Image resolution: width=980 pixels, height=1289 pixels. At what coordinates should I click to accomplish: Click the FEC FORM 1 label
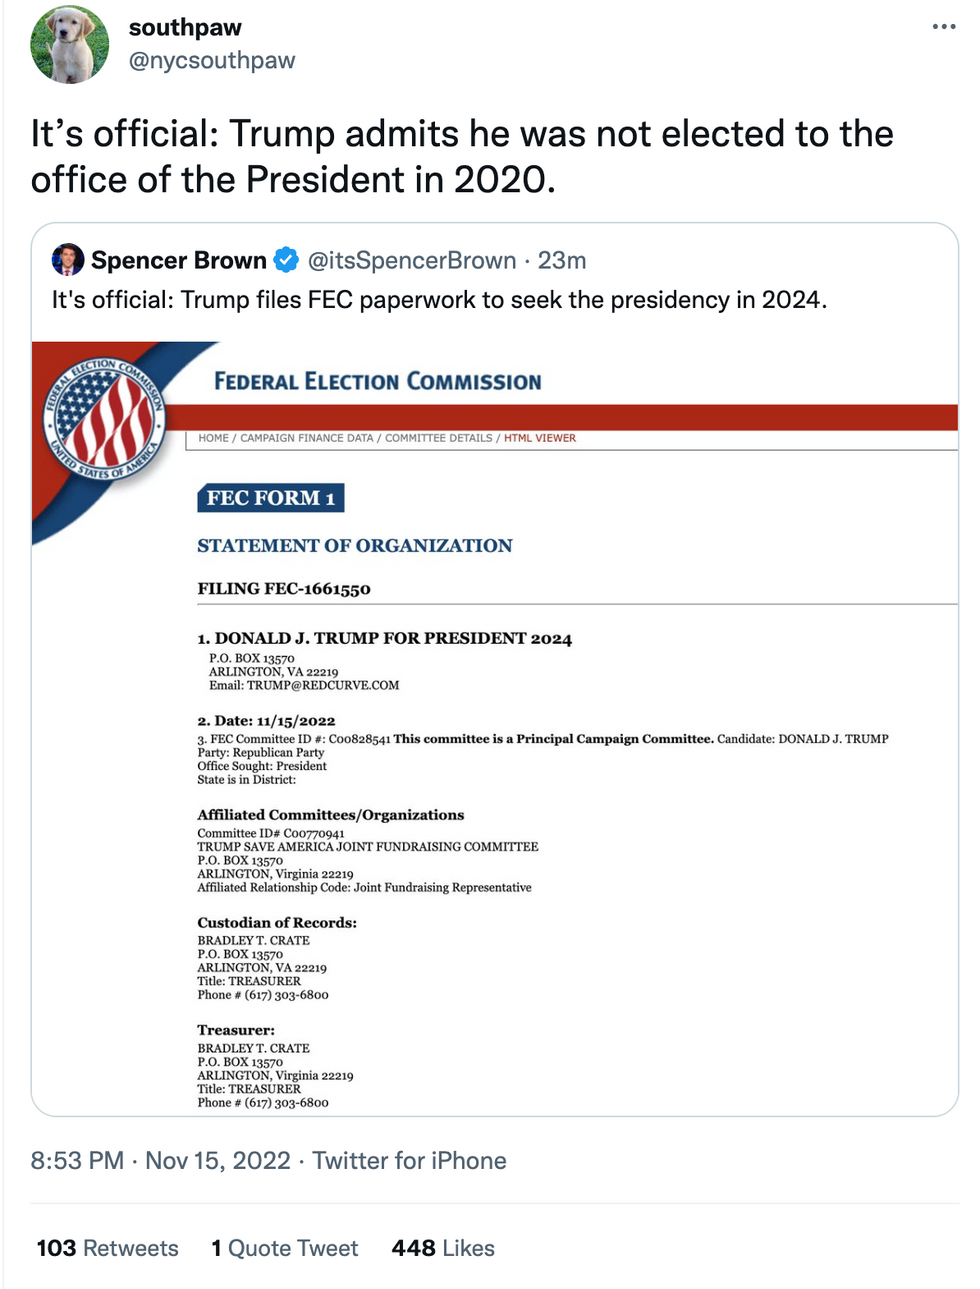(271, 498)
